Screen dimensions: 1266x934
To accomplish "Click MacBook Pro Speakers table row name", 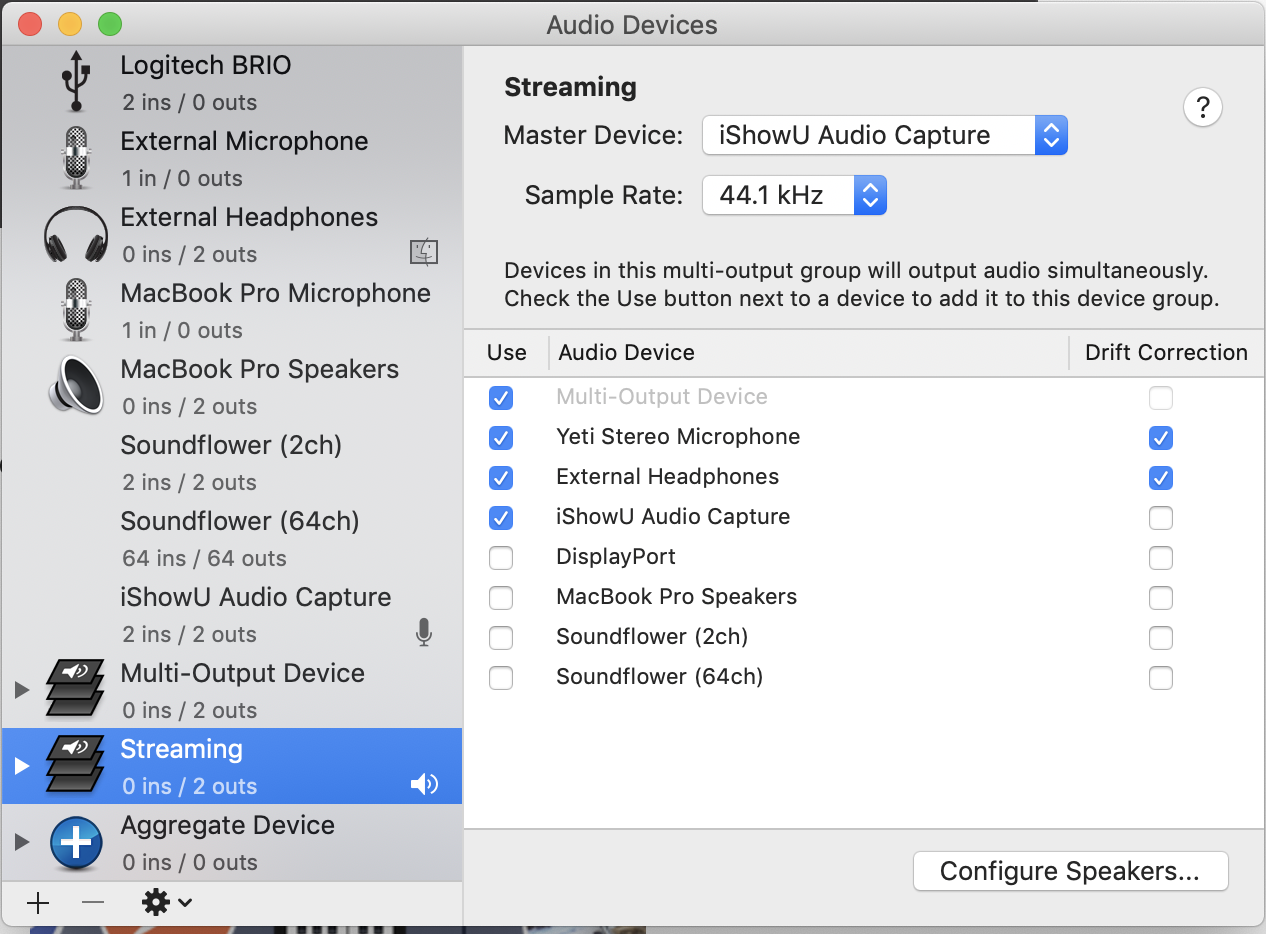I will [676, 597].
